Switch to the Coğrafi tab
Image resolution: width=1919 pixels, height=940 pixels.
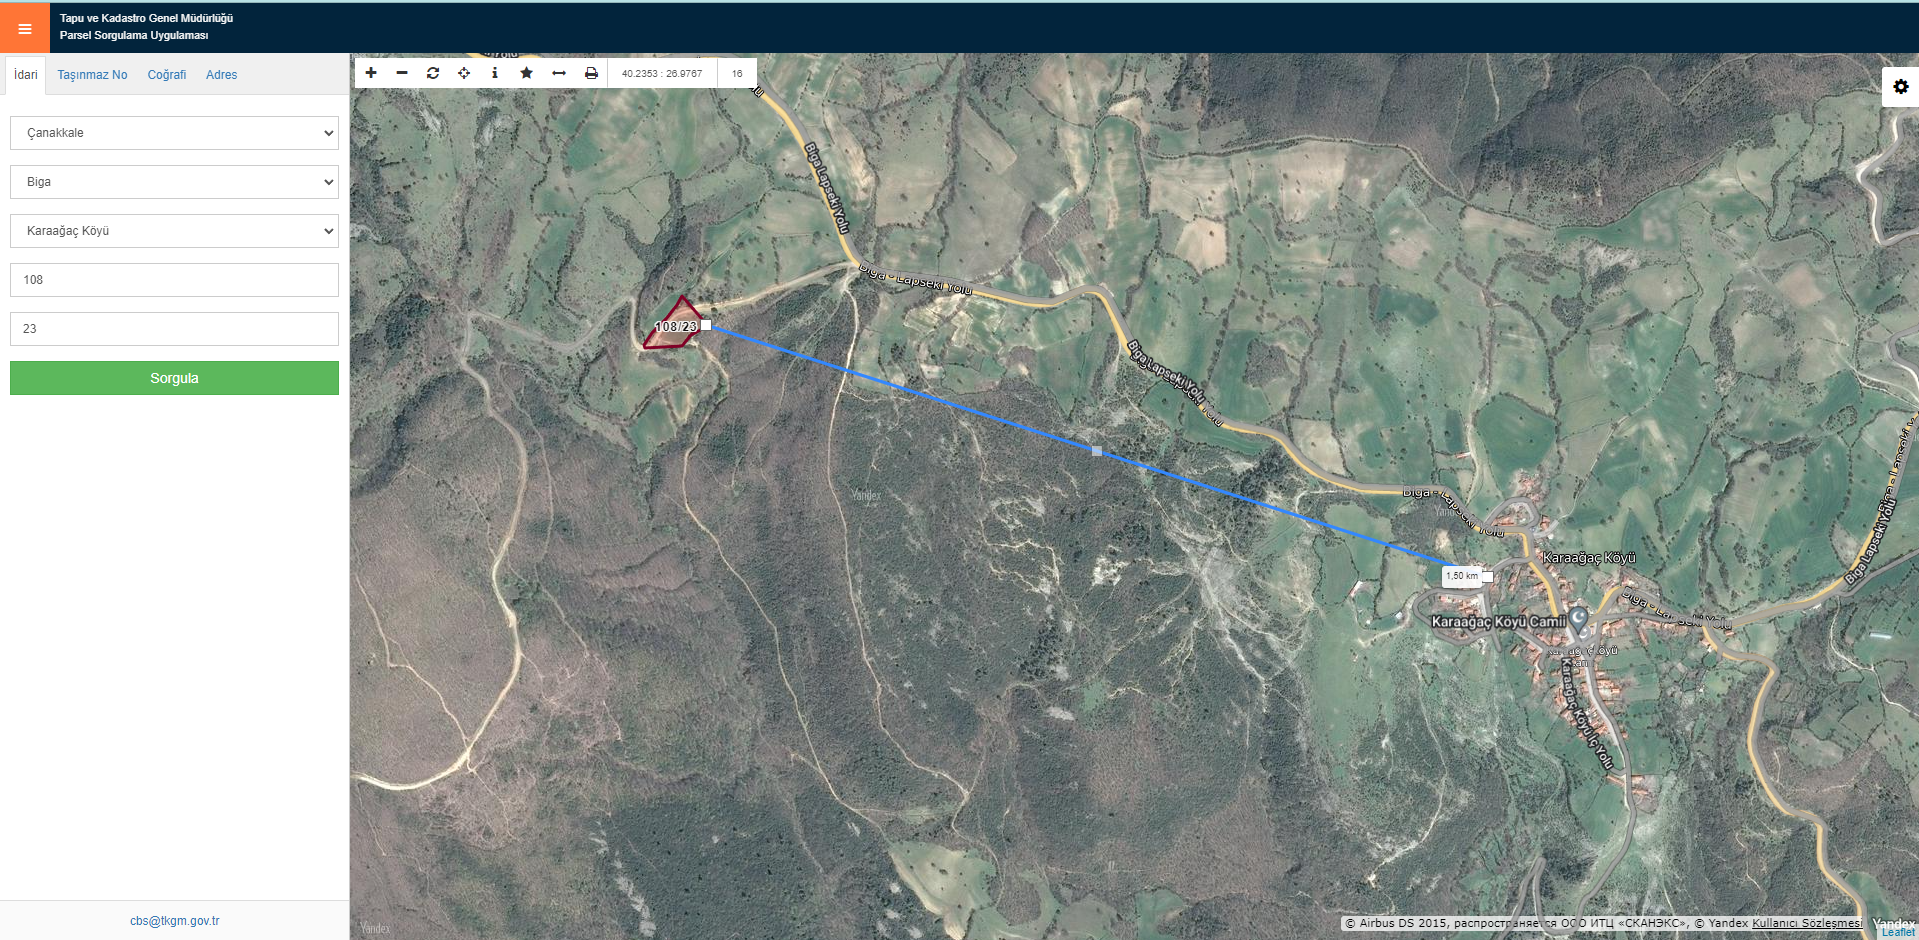point(167,75)
